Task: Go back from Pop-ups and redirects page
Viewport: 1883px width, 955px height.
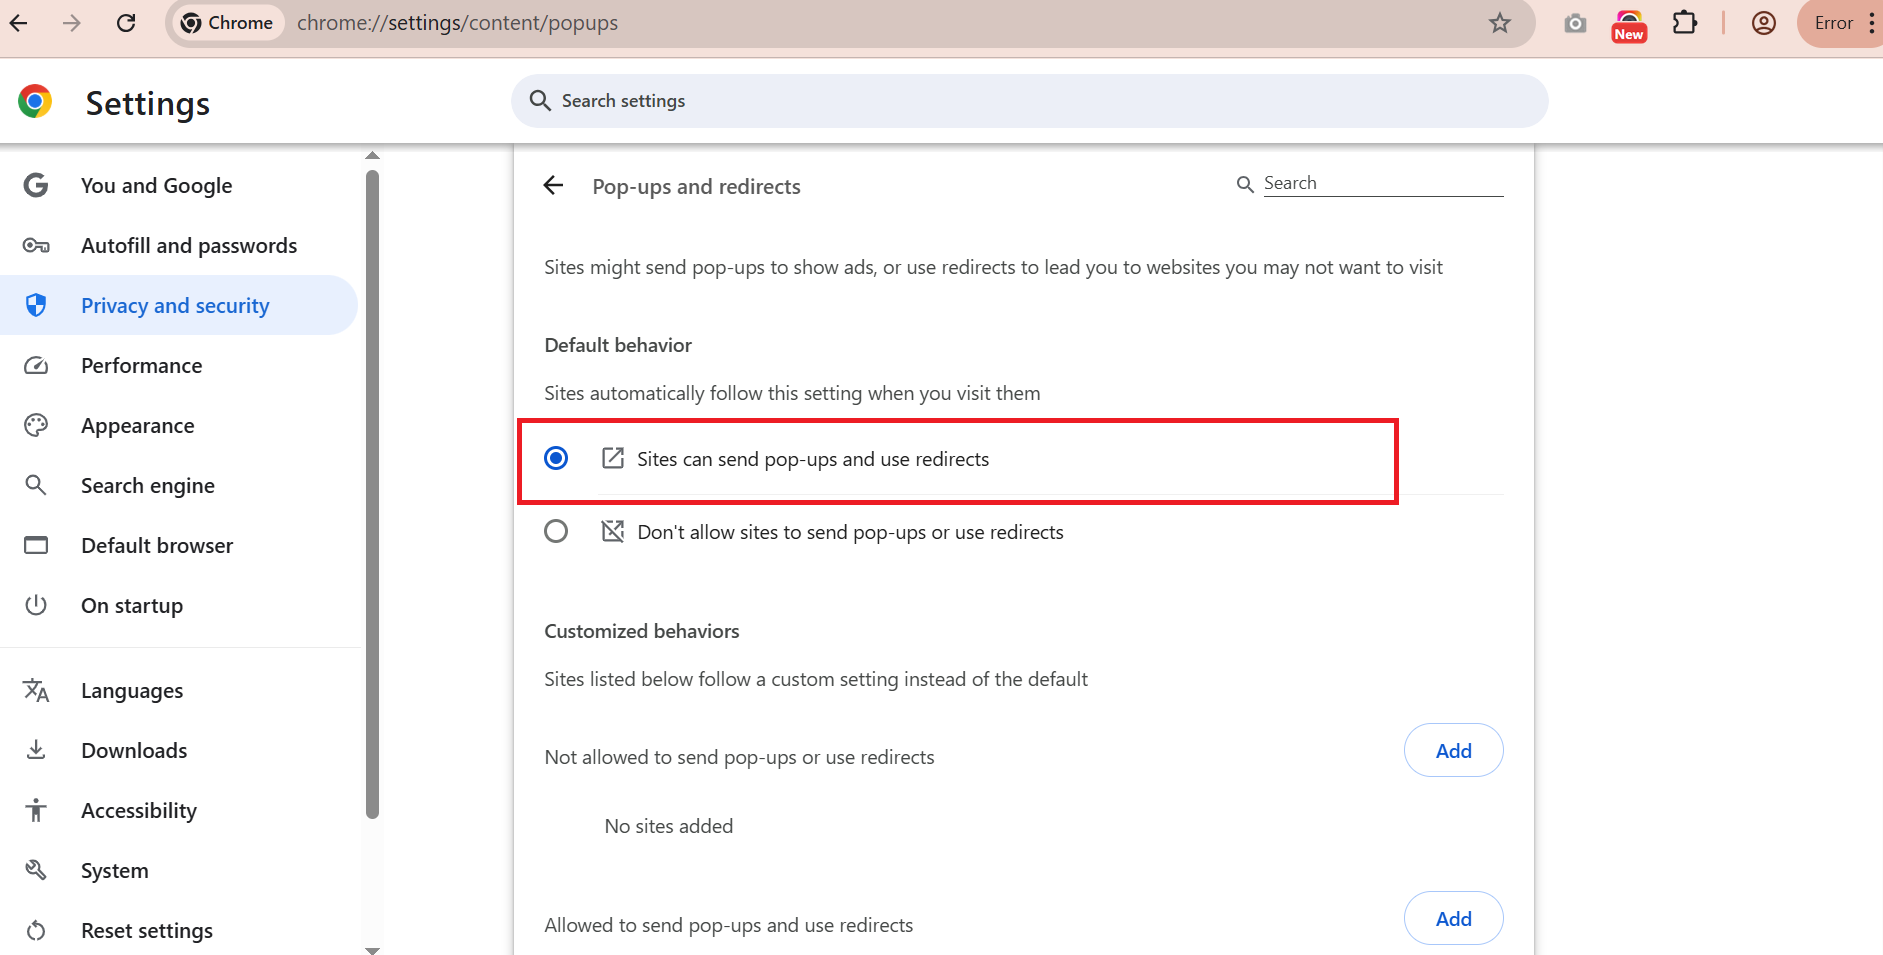Action: (553, 186)
